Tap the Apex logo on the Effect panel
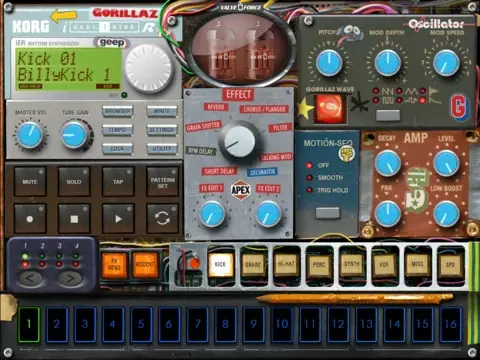 pyautogui.click(x=241, y=190)
